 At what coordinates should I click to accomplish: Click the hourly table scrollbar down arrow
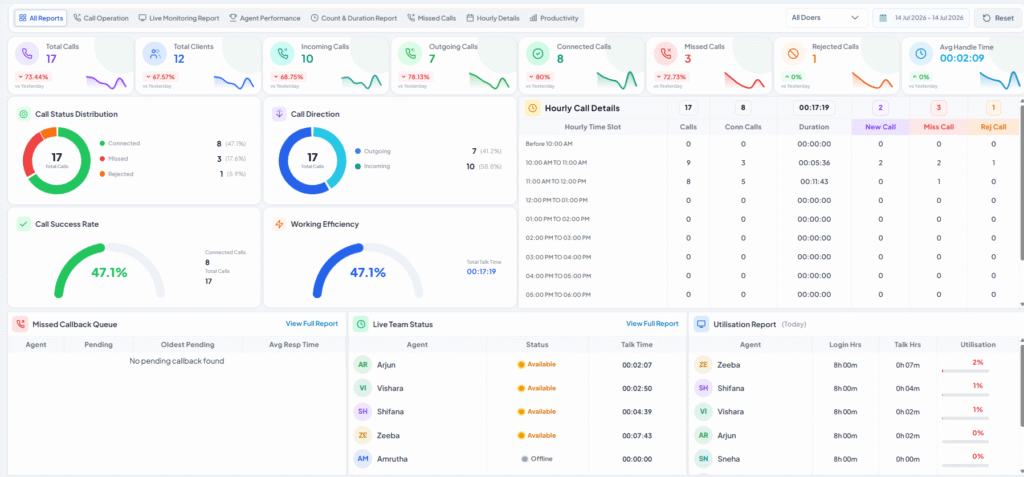point(1021,304)
